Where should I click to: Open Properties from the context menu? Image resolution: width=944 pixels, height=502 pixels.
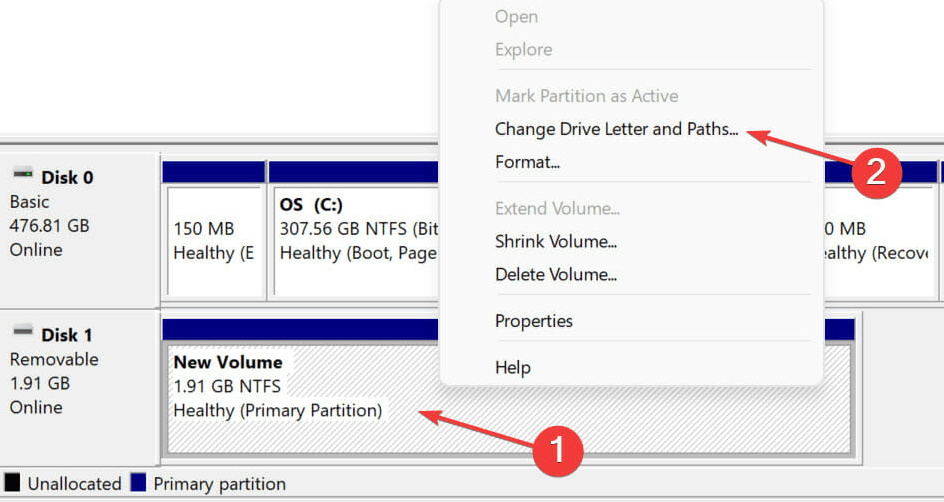click(534, 321)
